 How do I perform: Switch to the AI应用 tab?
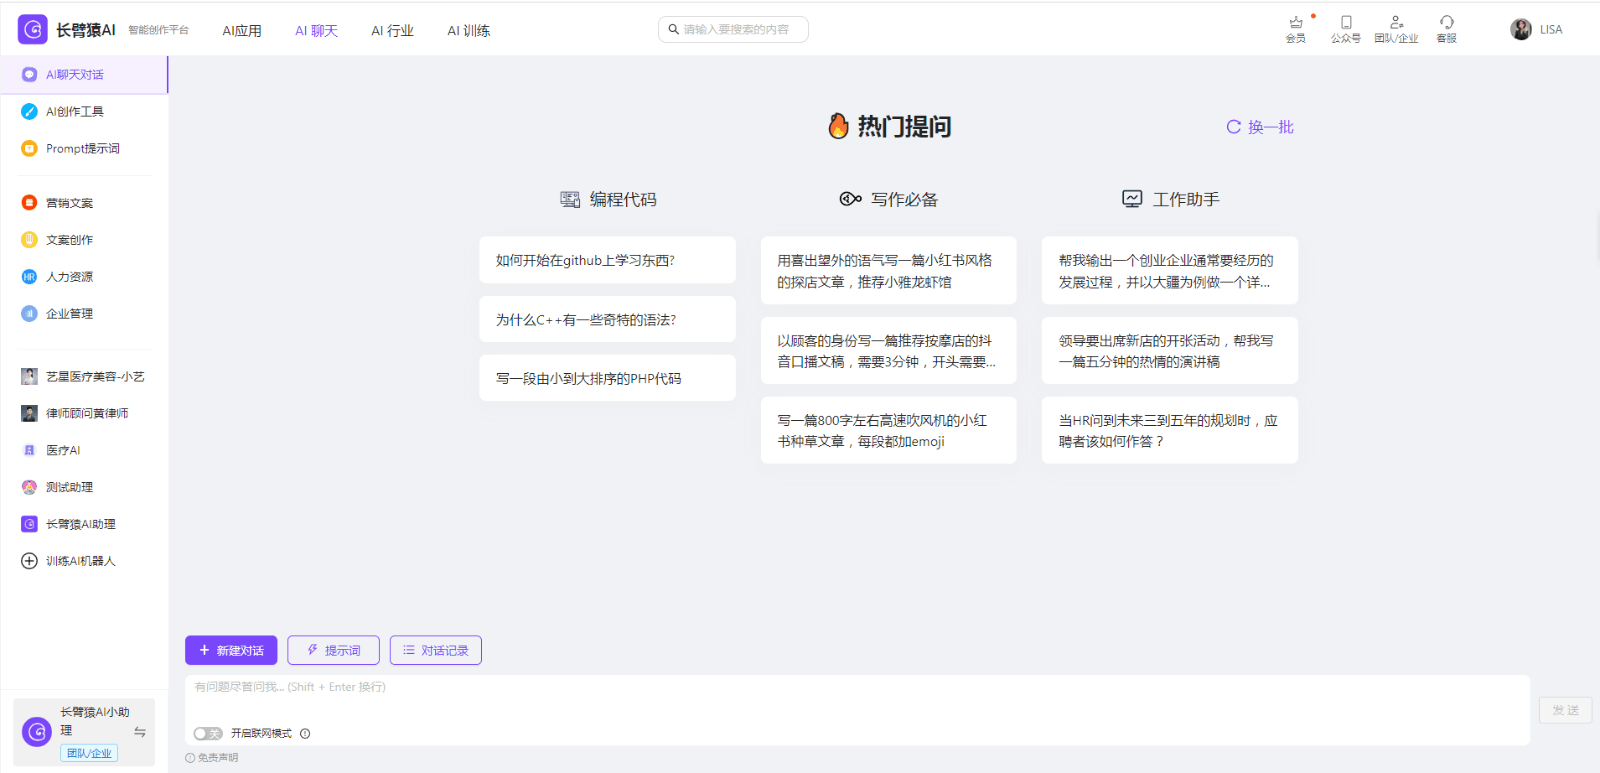pos(242,31)
